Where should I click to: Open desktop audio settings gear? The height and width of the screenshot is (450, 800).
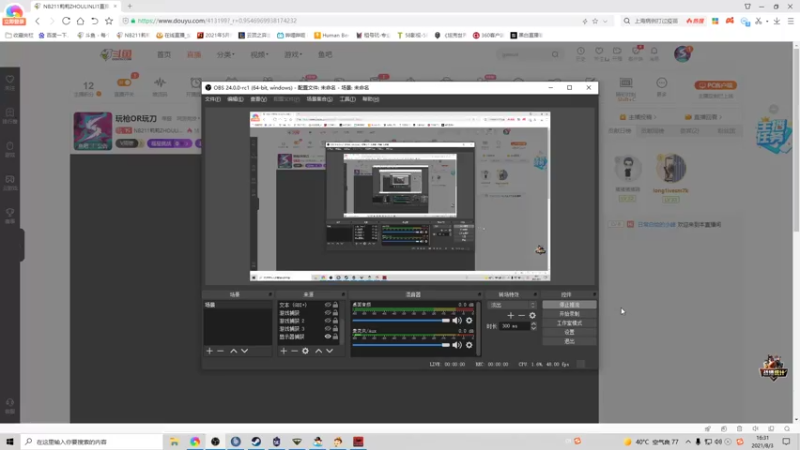click(x=469, y=320)
